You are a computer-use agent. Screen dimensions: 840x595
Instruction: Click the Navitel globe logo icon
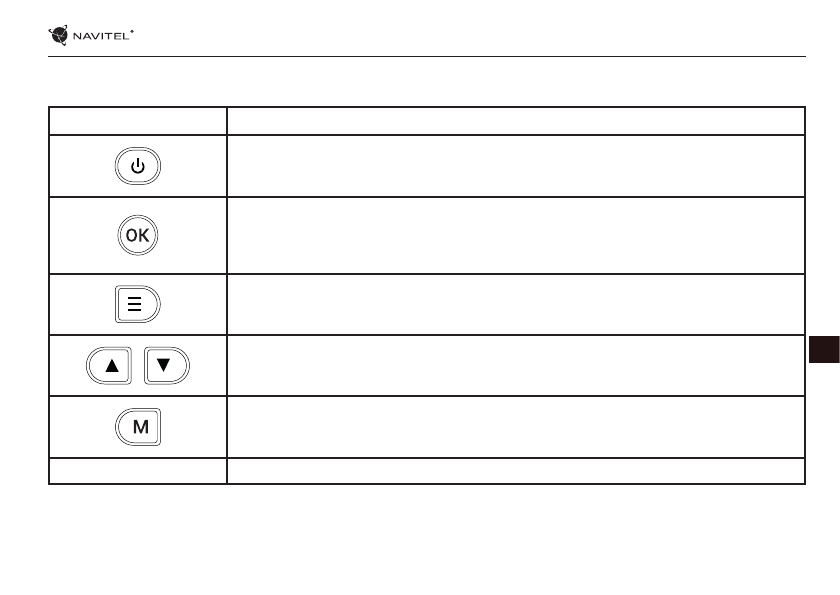tap(59, 36)
